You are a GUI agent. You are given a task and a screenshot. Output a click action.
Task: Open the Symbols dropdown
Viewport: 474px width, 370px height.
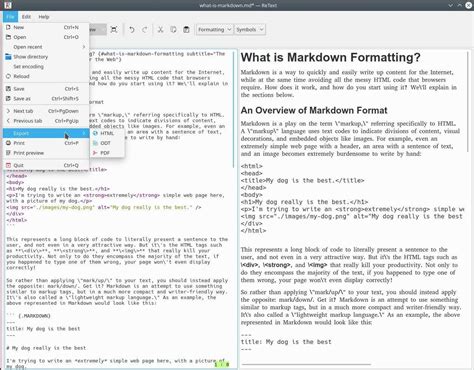click(x=250, y=30)
